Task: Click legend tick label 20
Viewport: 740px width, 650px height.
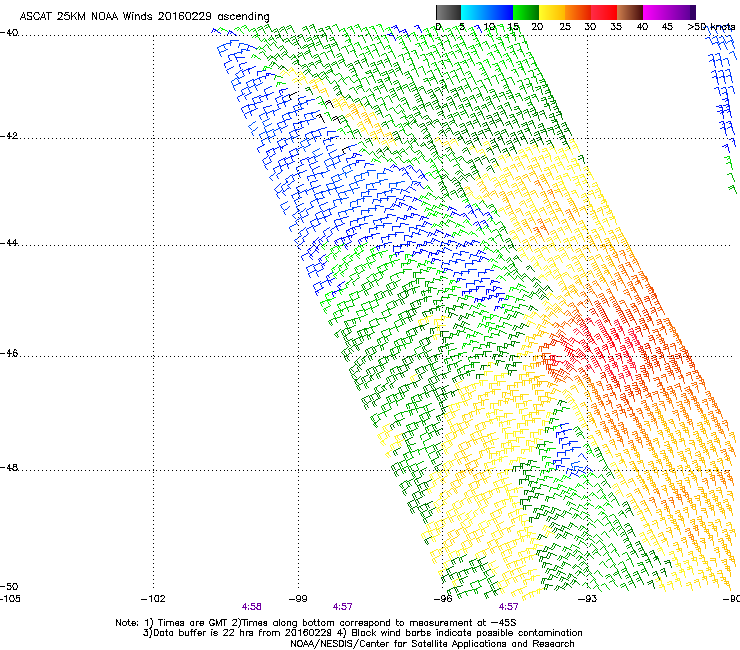Action: pos(538,27)
